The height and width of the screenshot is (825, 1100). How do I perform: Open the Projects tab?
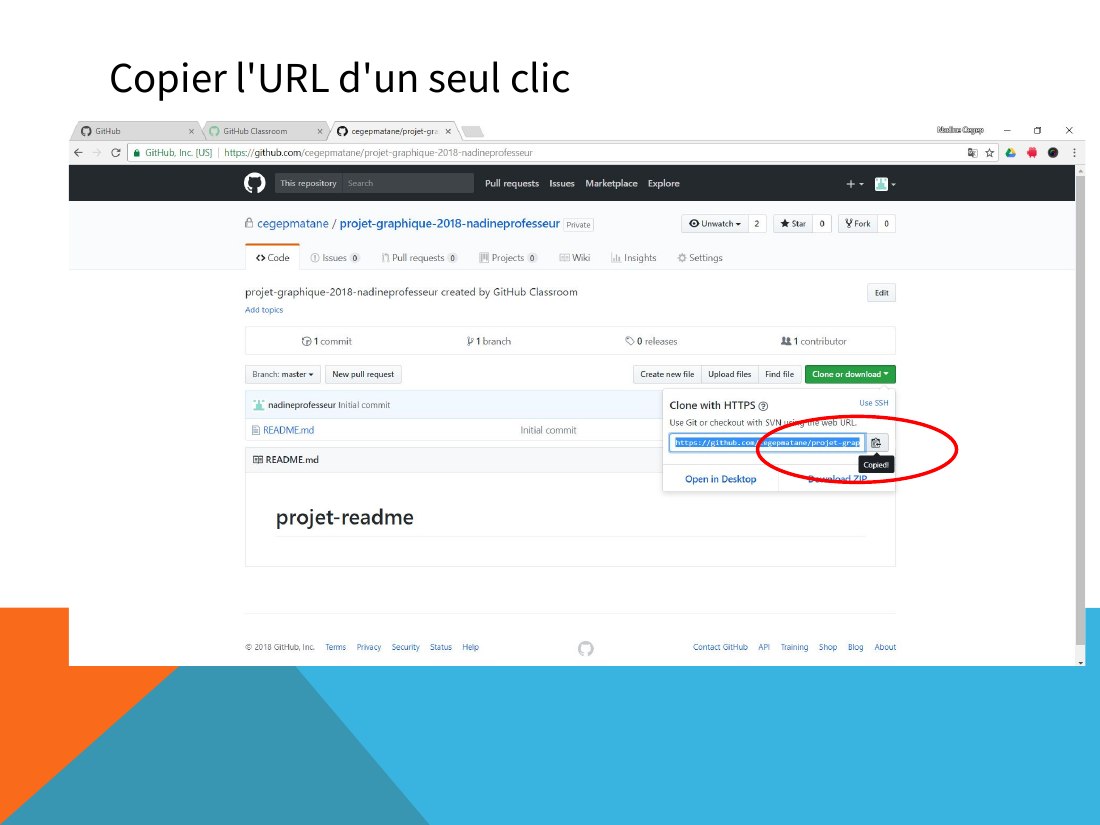[x=508, y=257]
